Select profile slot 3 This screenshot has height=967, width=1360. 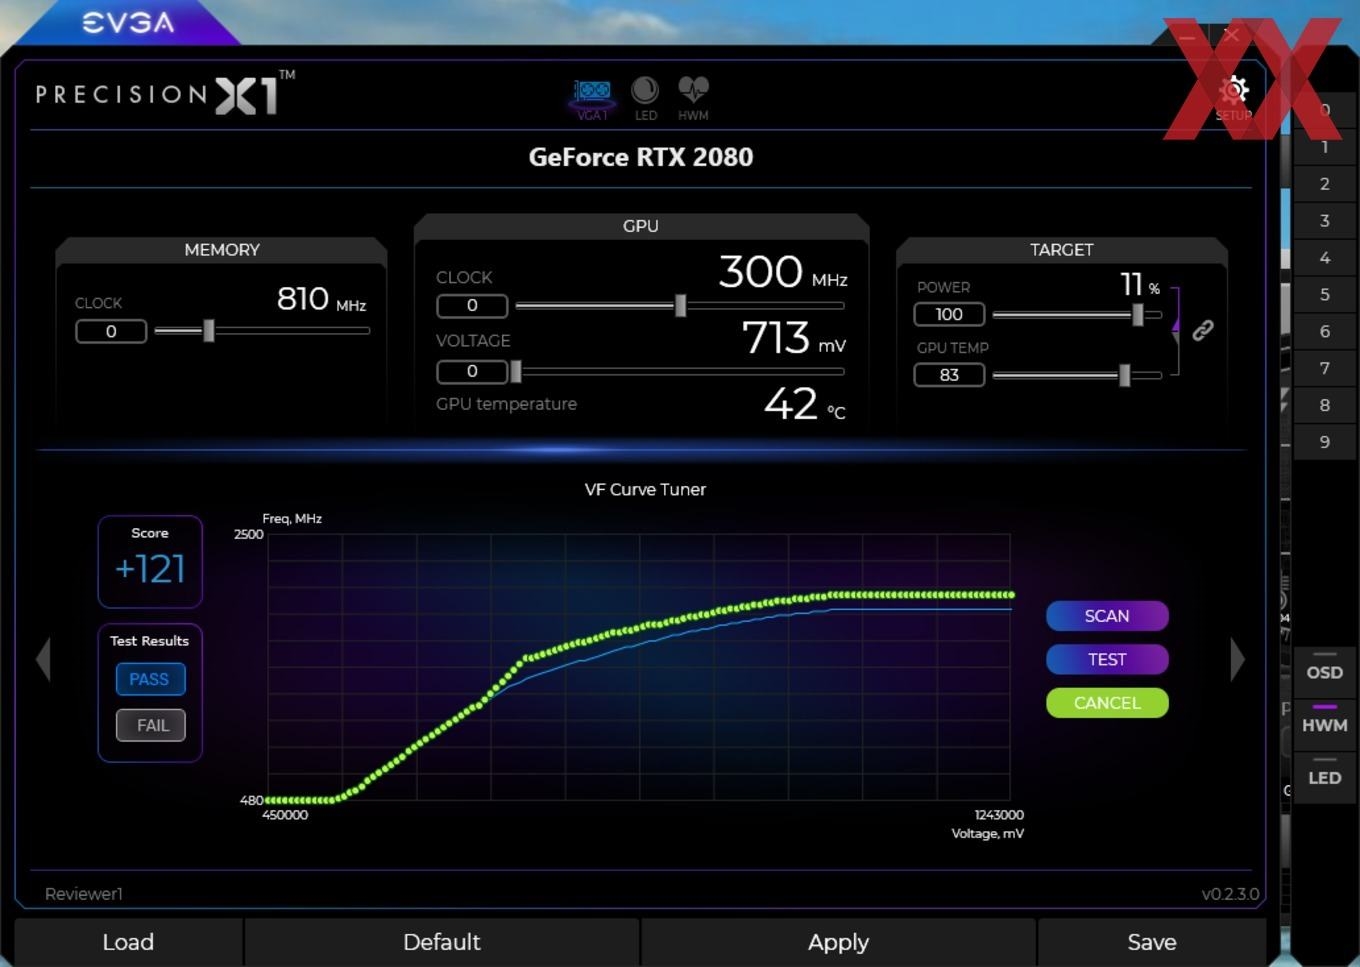(x=1324, y=220)
